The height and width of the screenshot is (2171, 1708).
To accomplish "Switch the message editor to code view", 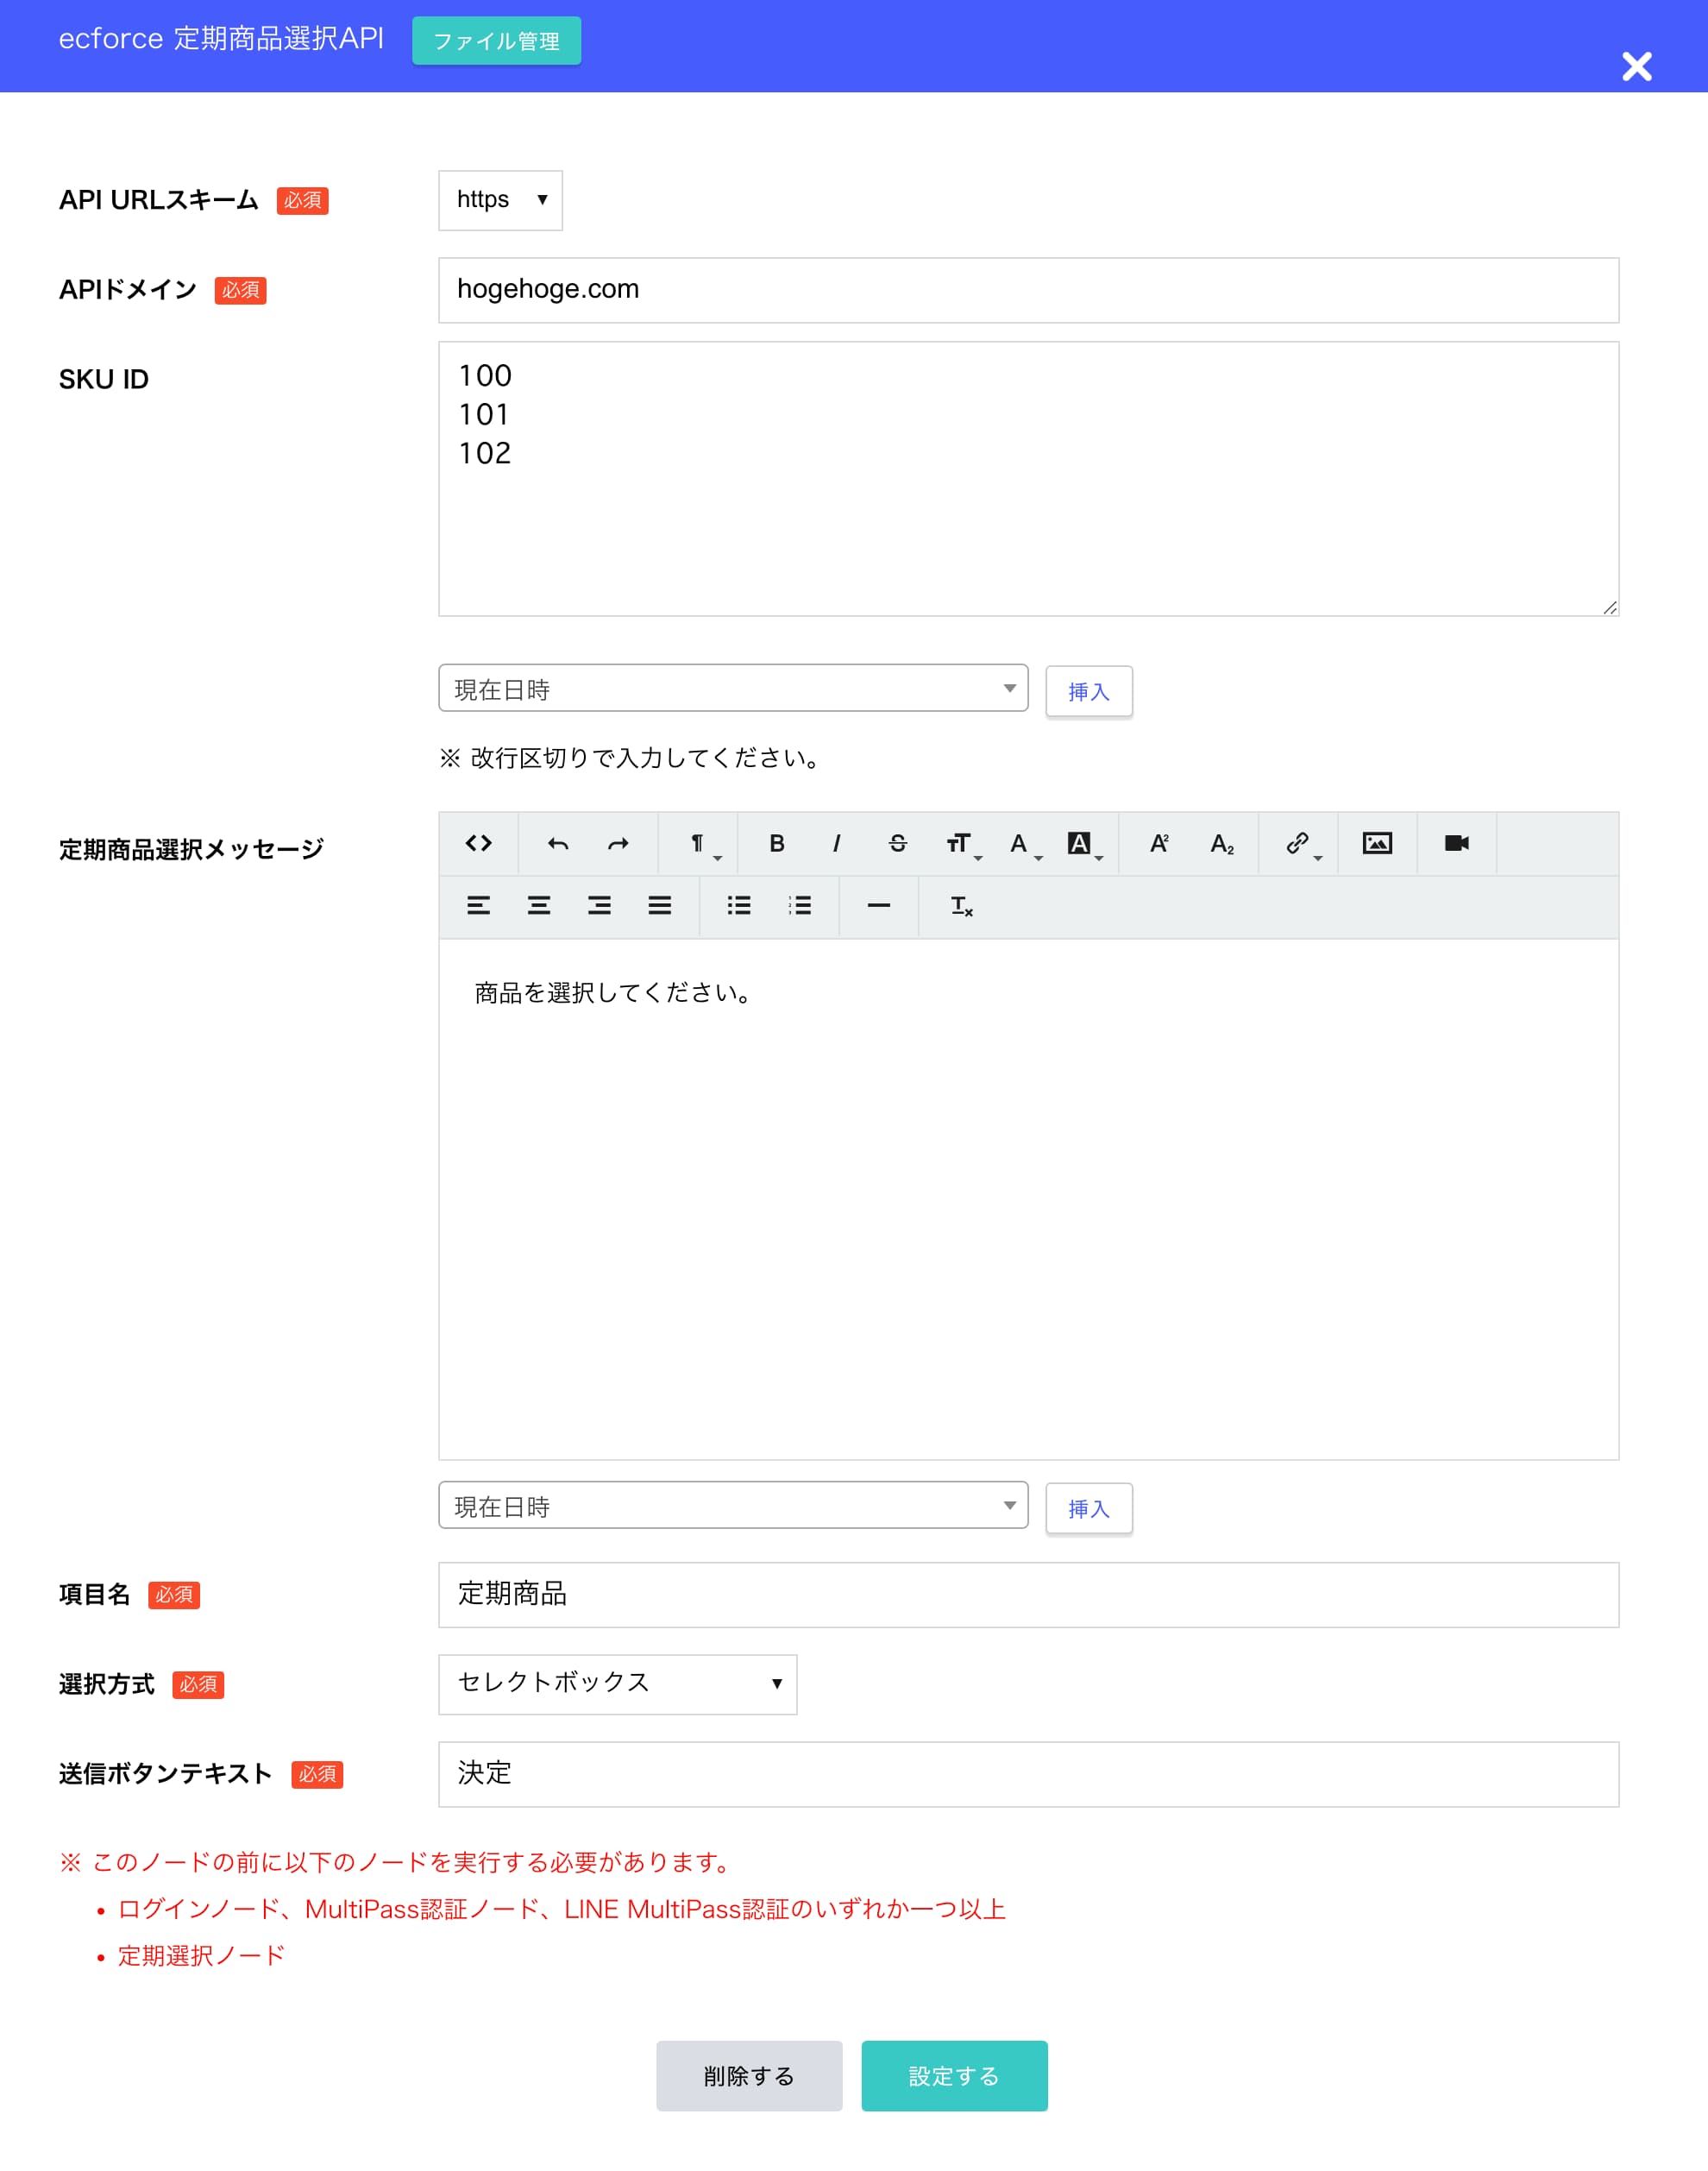I will pos(480,843).
